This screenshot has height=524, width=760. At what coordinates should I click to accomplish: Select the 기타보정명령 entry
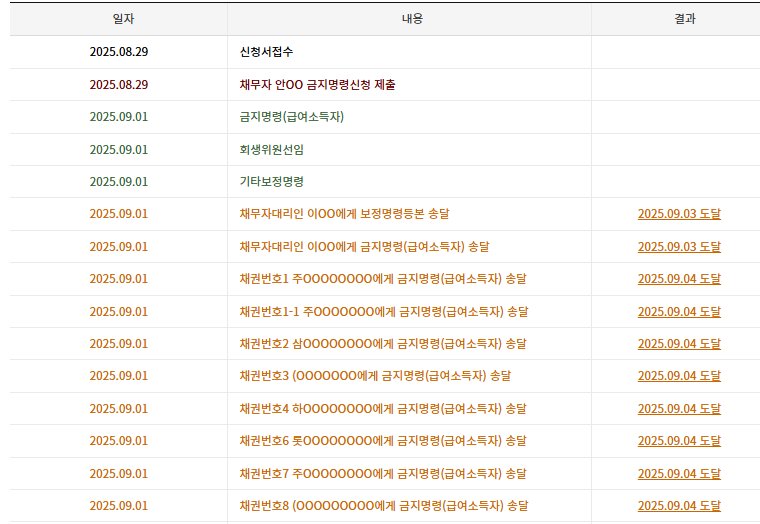(271, 182)
